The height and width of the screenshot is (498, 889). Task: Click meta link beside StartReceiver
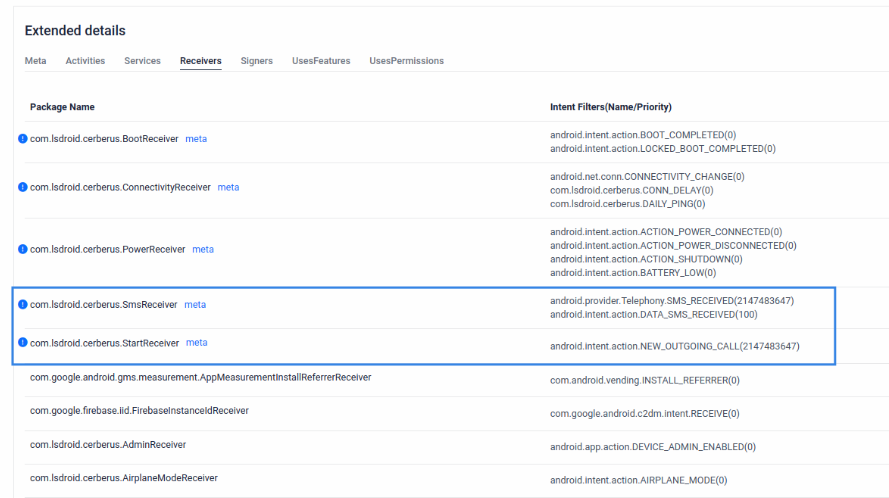pos(197,343)
